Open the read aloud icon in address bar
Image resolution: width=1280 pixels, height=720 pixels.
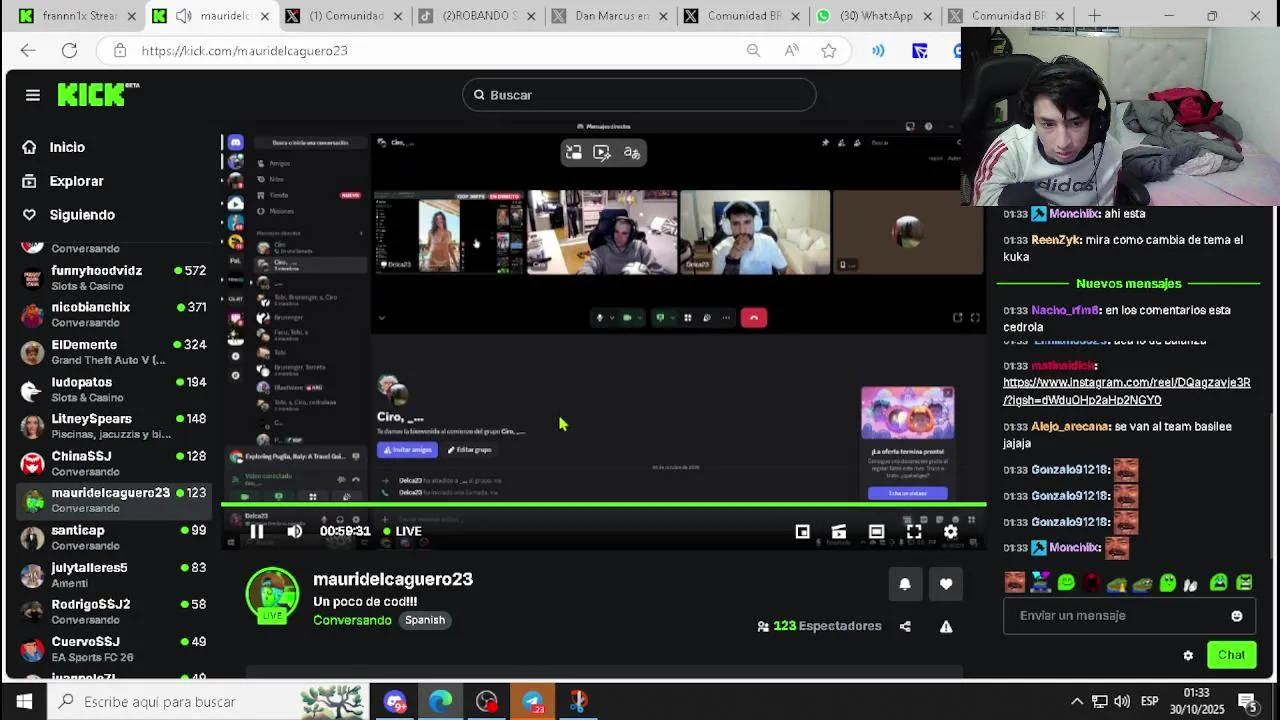[791, 51]
